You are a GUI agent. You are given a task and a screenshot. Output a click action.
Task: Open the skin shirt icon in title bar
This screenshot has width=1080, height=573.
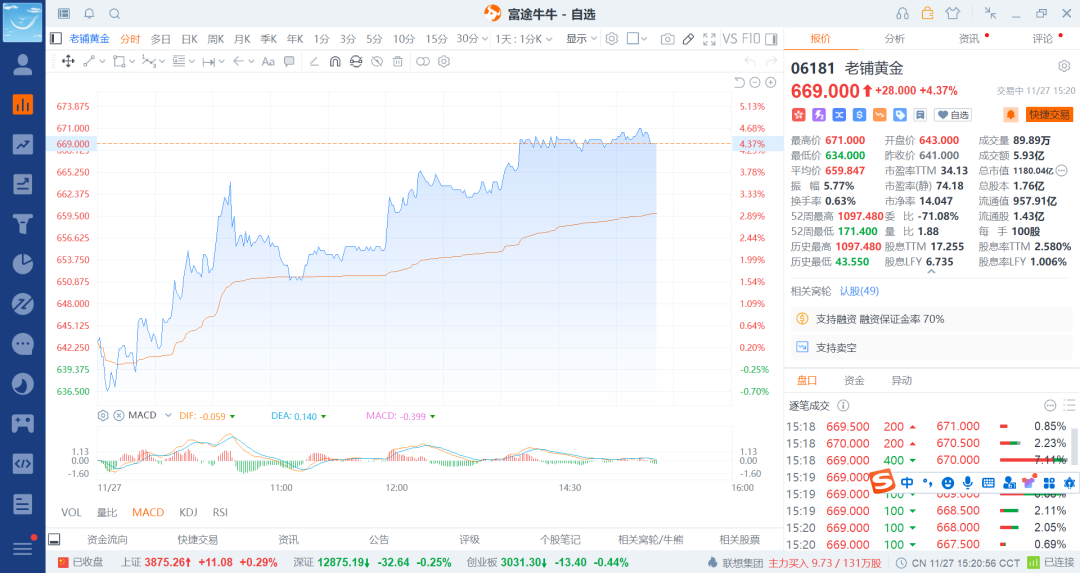(x=953, y=14)
